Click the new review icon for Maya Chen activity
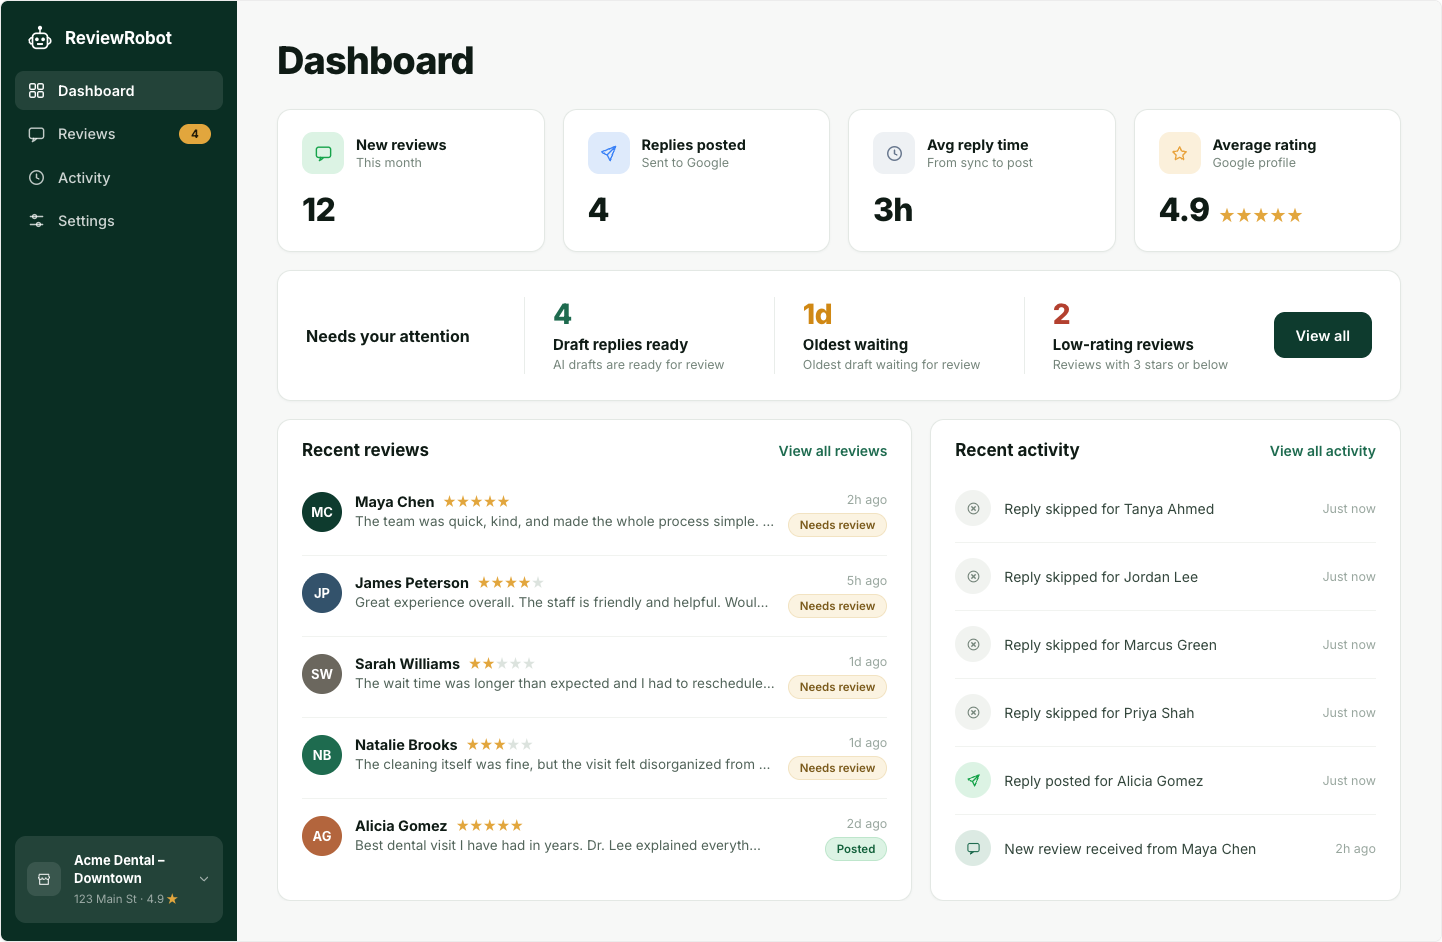This screenshot has width=1442, height=942. pos(973,849)
